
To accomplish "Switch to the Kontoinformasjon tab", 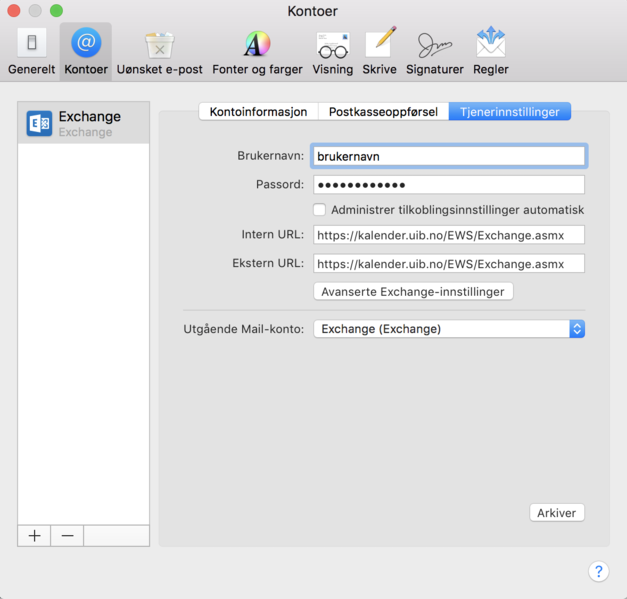I will point(258,112).
